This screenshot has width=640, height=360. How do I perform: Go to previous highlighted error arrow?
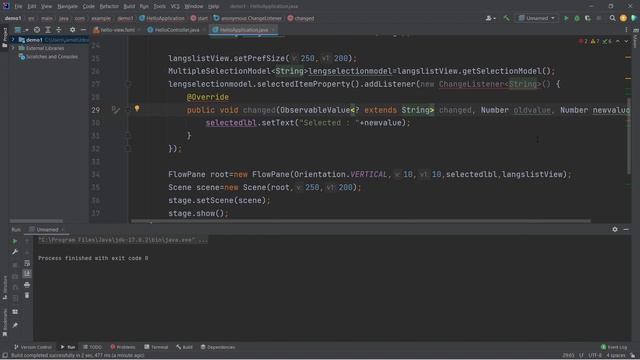(x=618, y=41)
